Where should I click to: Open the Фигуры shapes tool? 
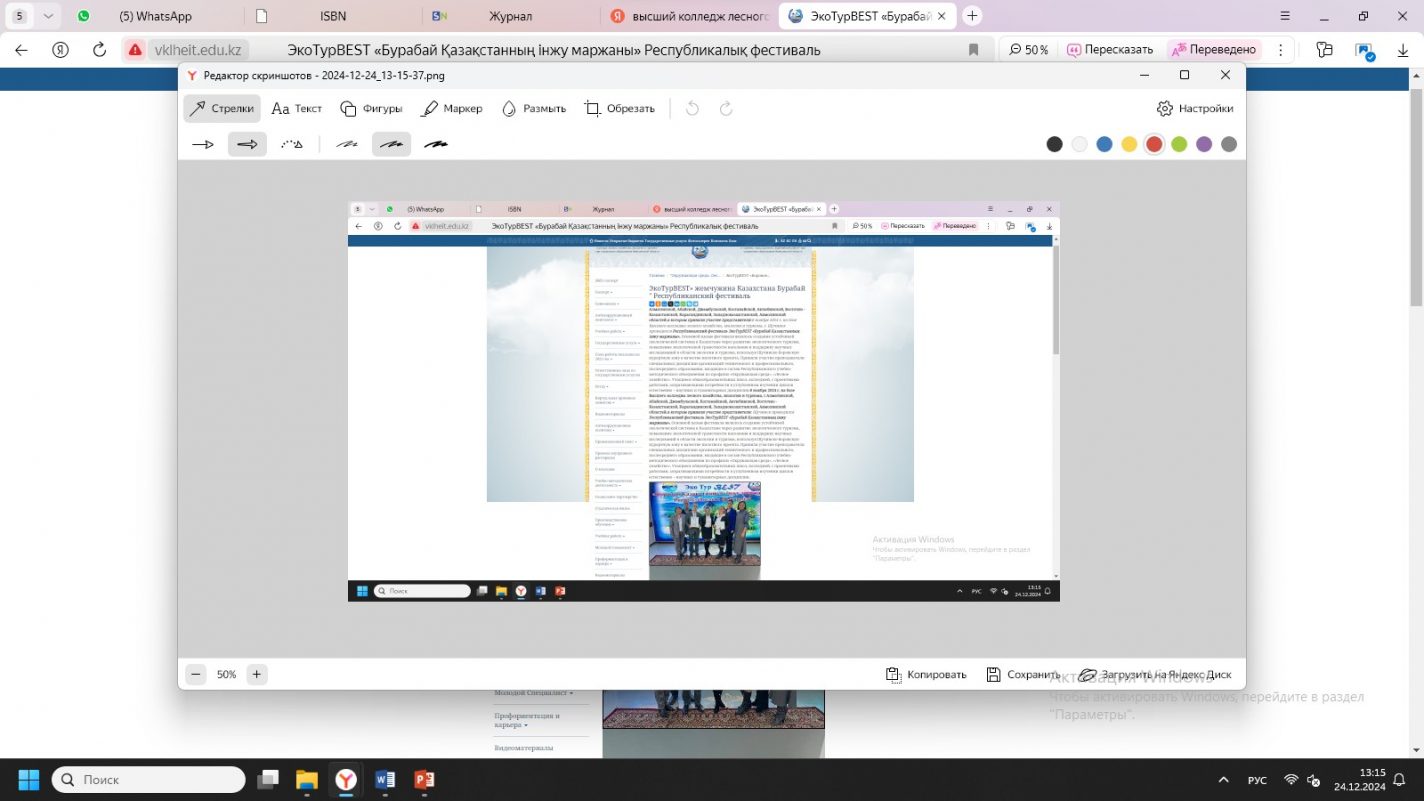click(371, 108)
